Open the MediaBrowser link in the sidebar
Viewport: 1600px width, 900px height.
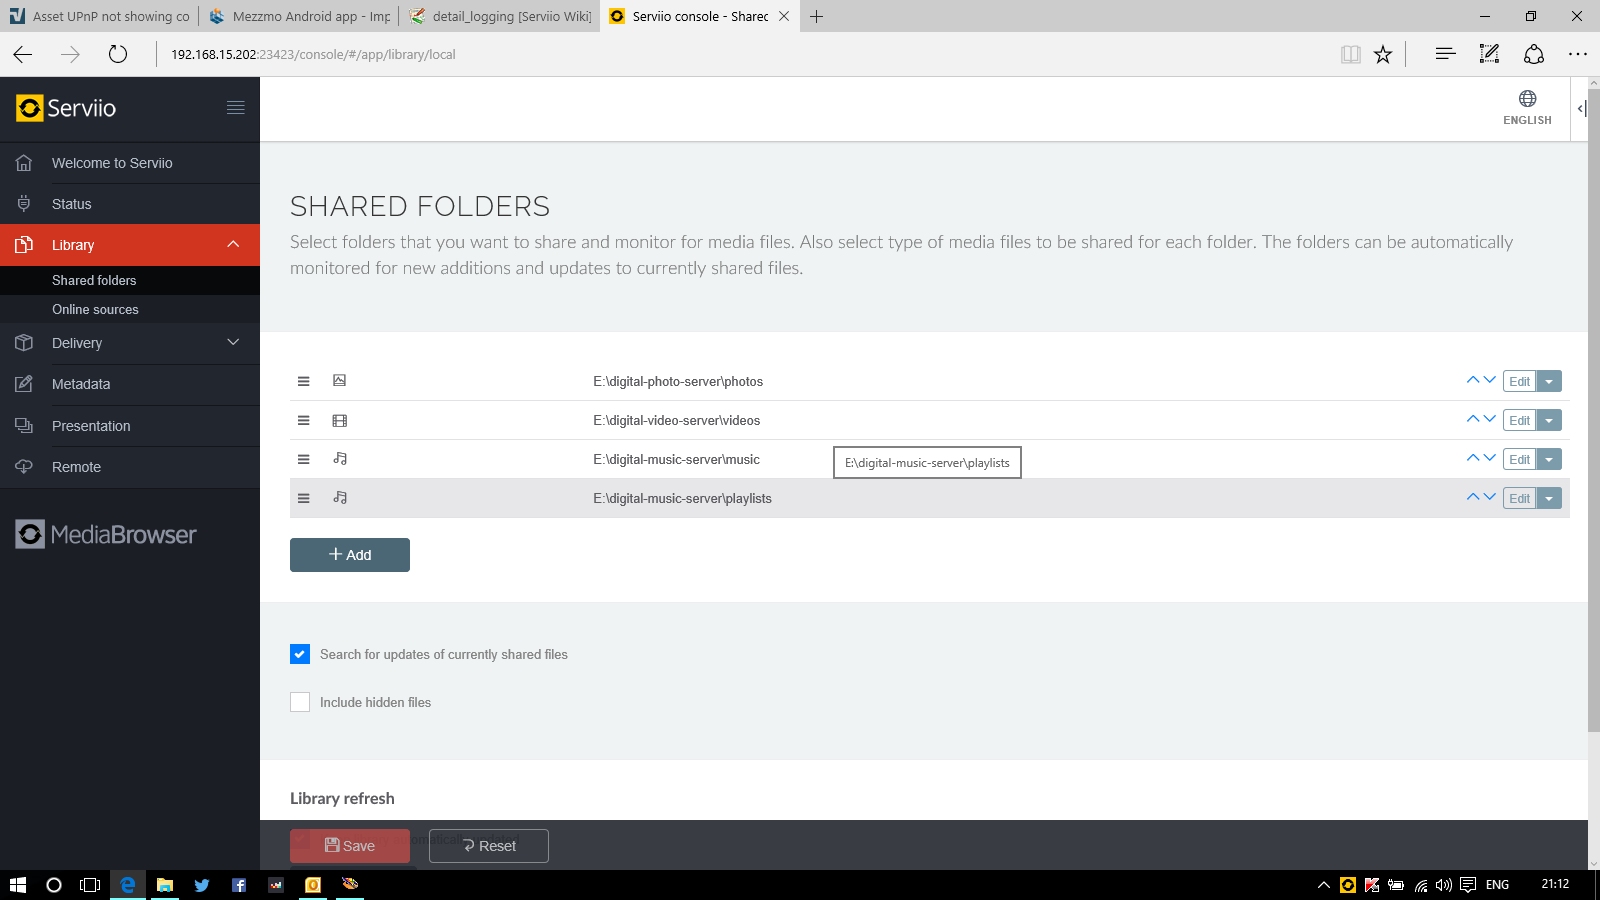pyautogui.click(x=107, y=535)
